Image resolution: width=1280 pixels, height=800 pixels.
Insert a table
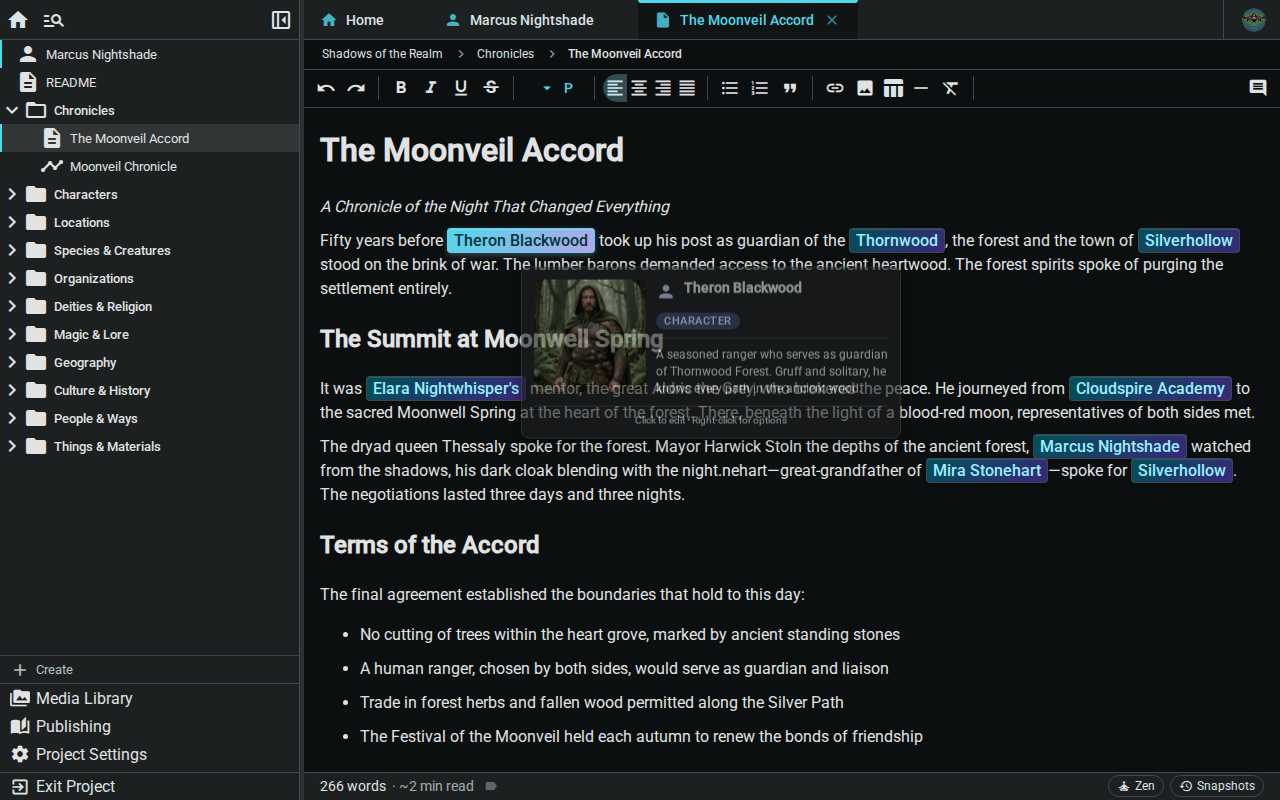893,88
